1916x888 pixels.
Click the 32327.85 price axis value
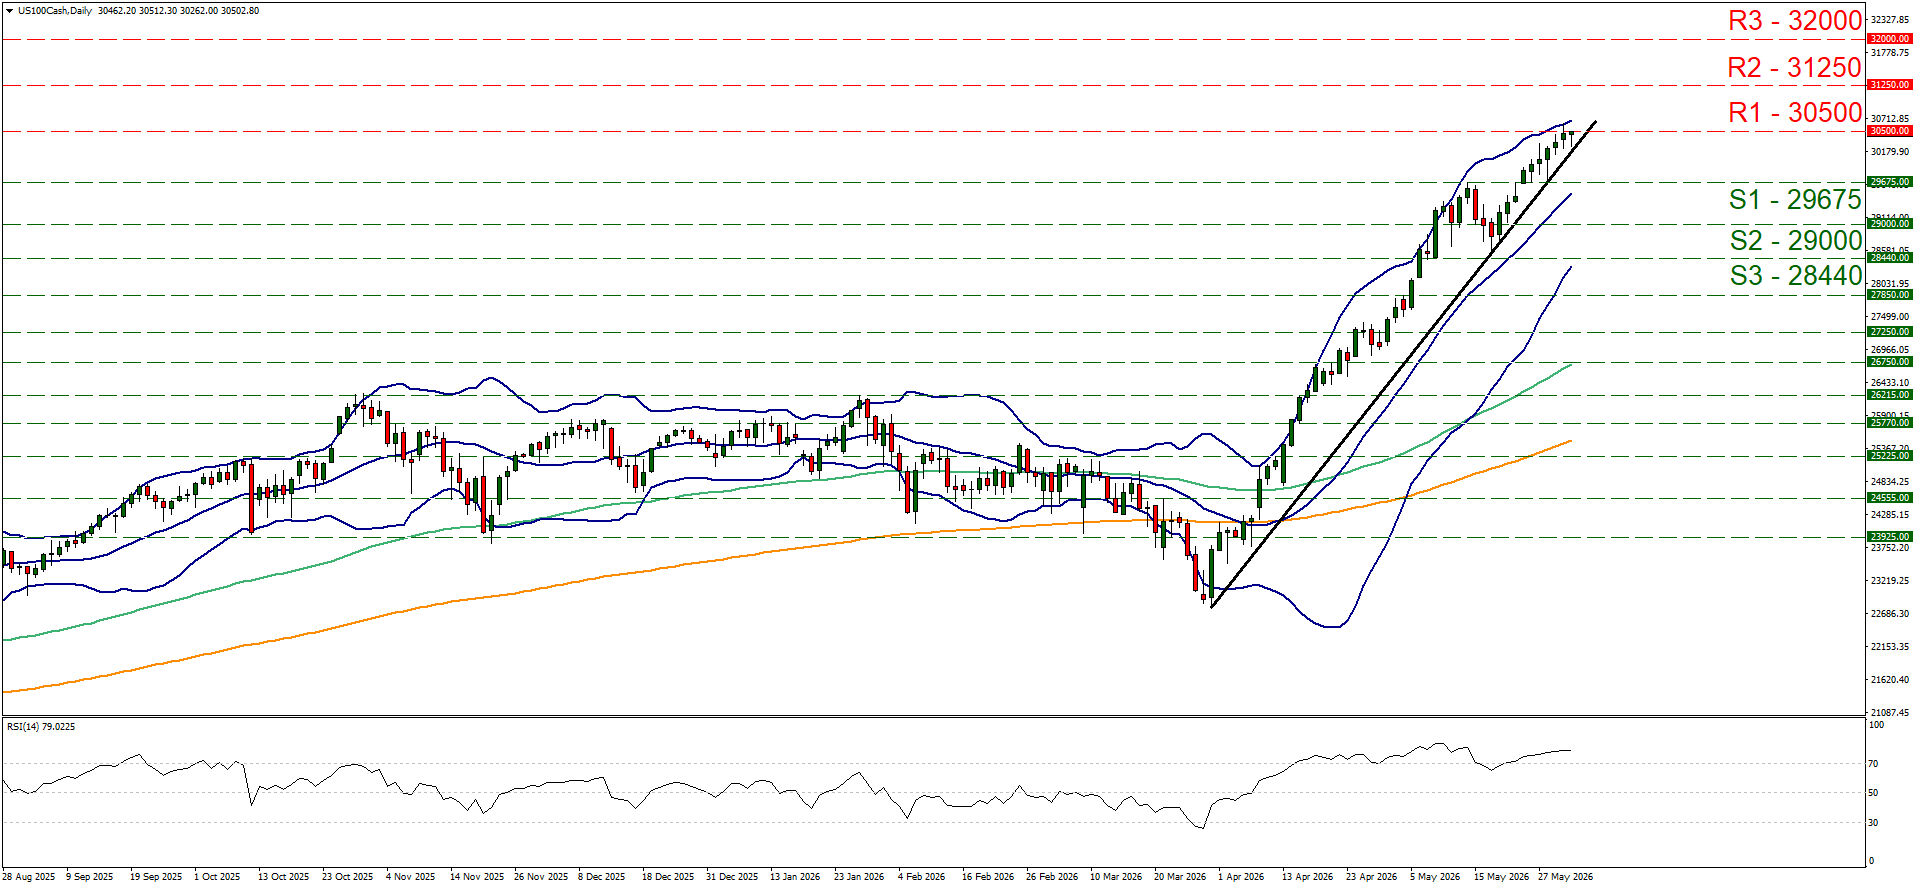tap(1889, 20)
